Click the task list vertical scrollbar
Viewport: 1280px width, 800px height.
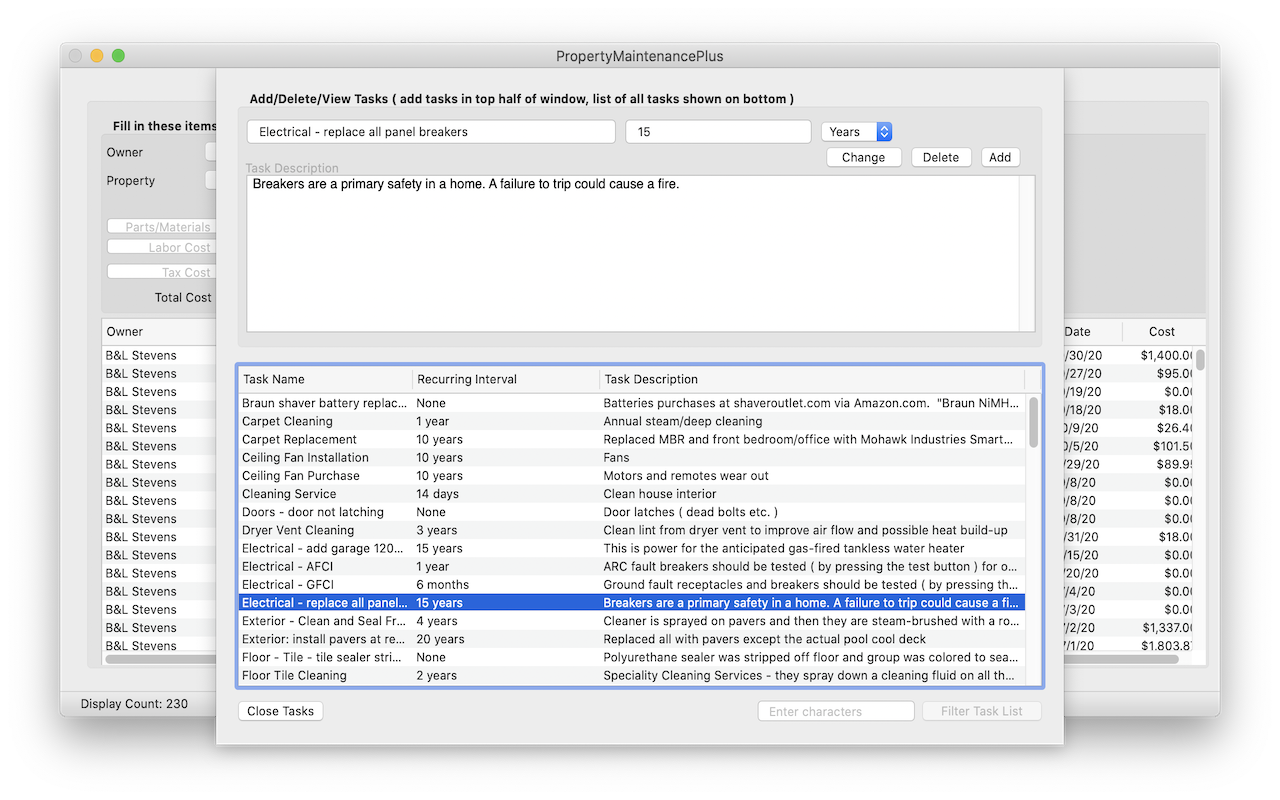(x=1033, y=540)
